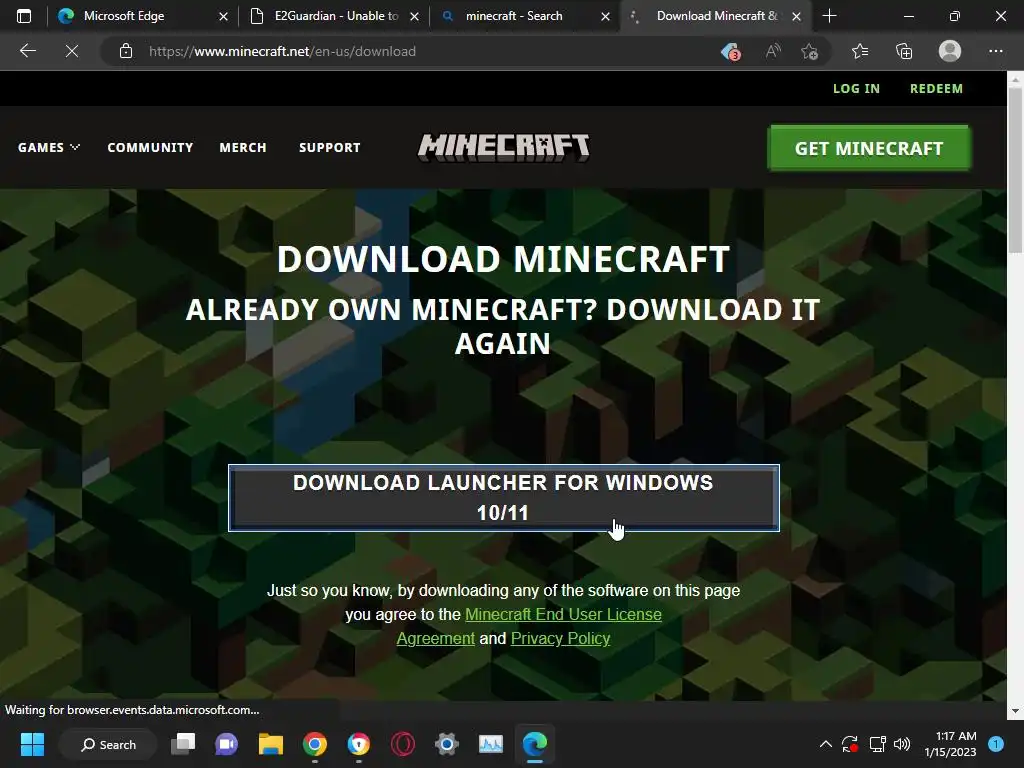Open Task View on taskbar
1024x768 pixels.
pos(184,744)
